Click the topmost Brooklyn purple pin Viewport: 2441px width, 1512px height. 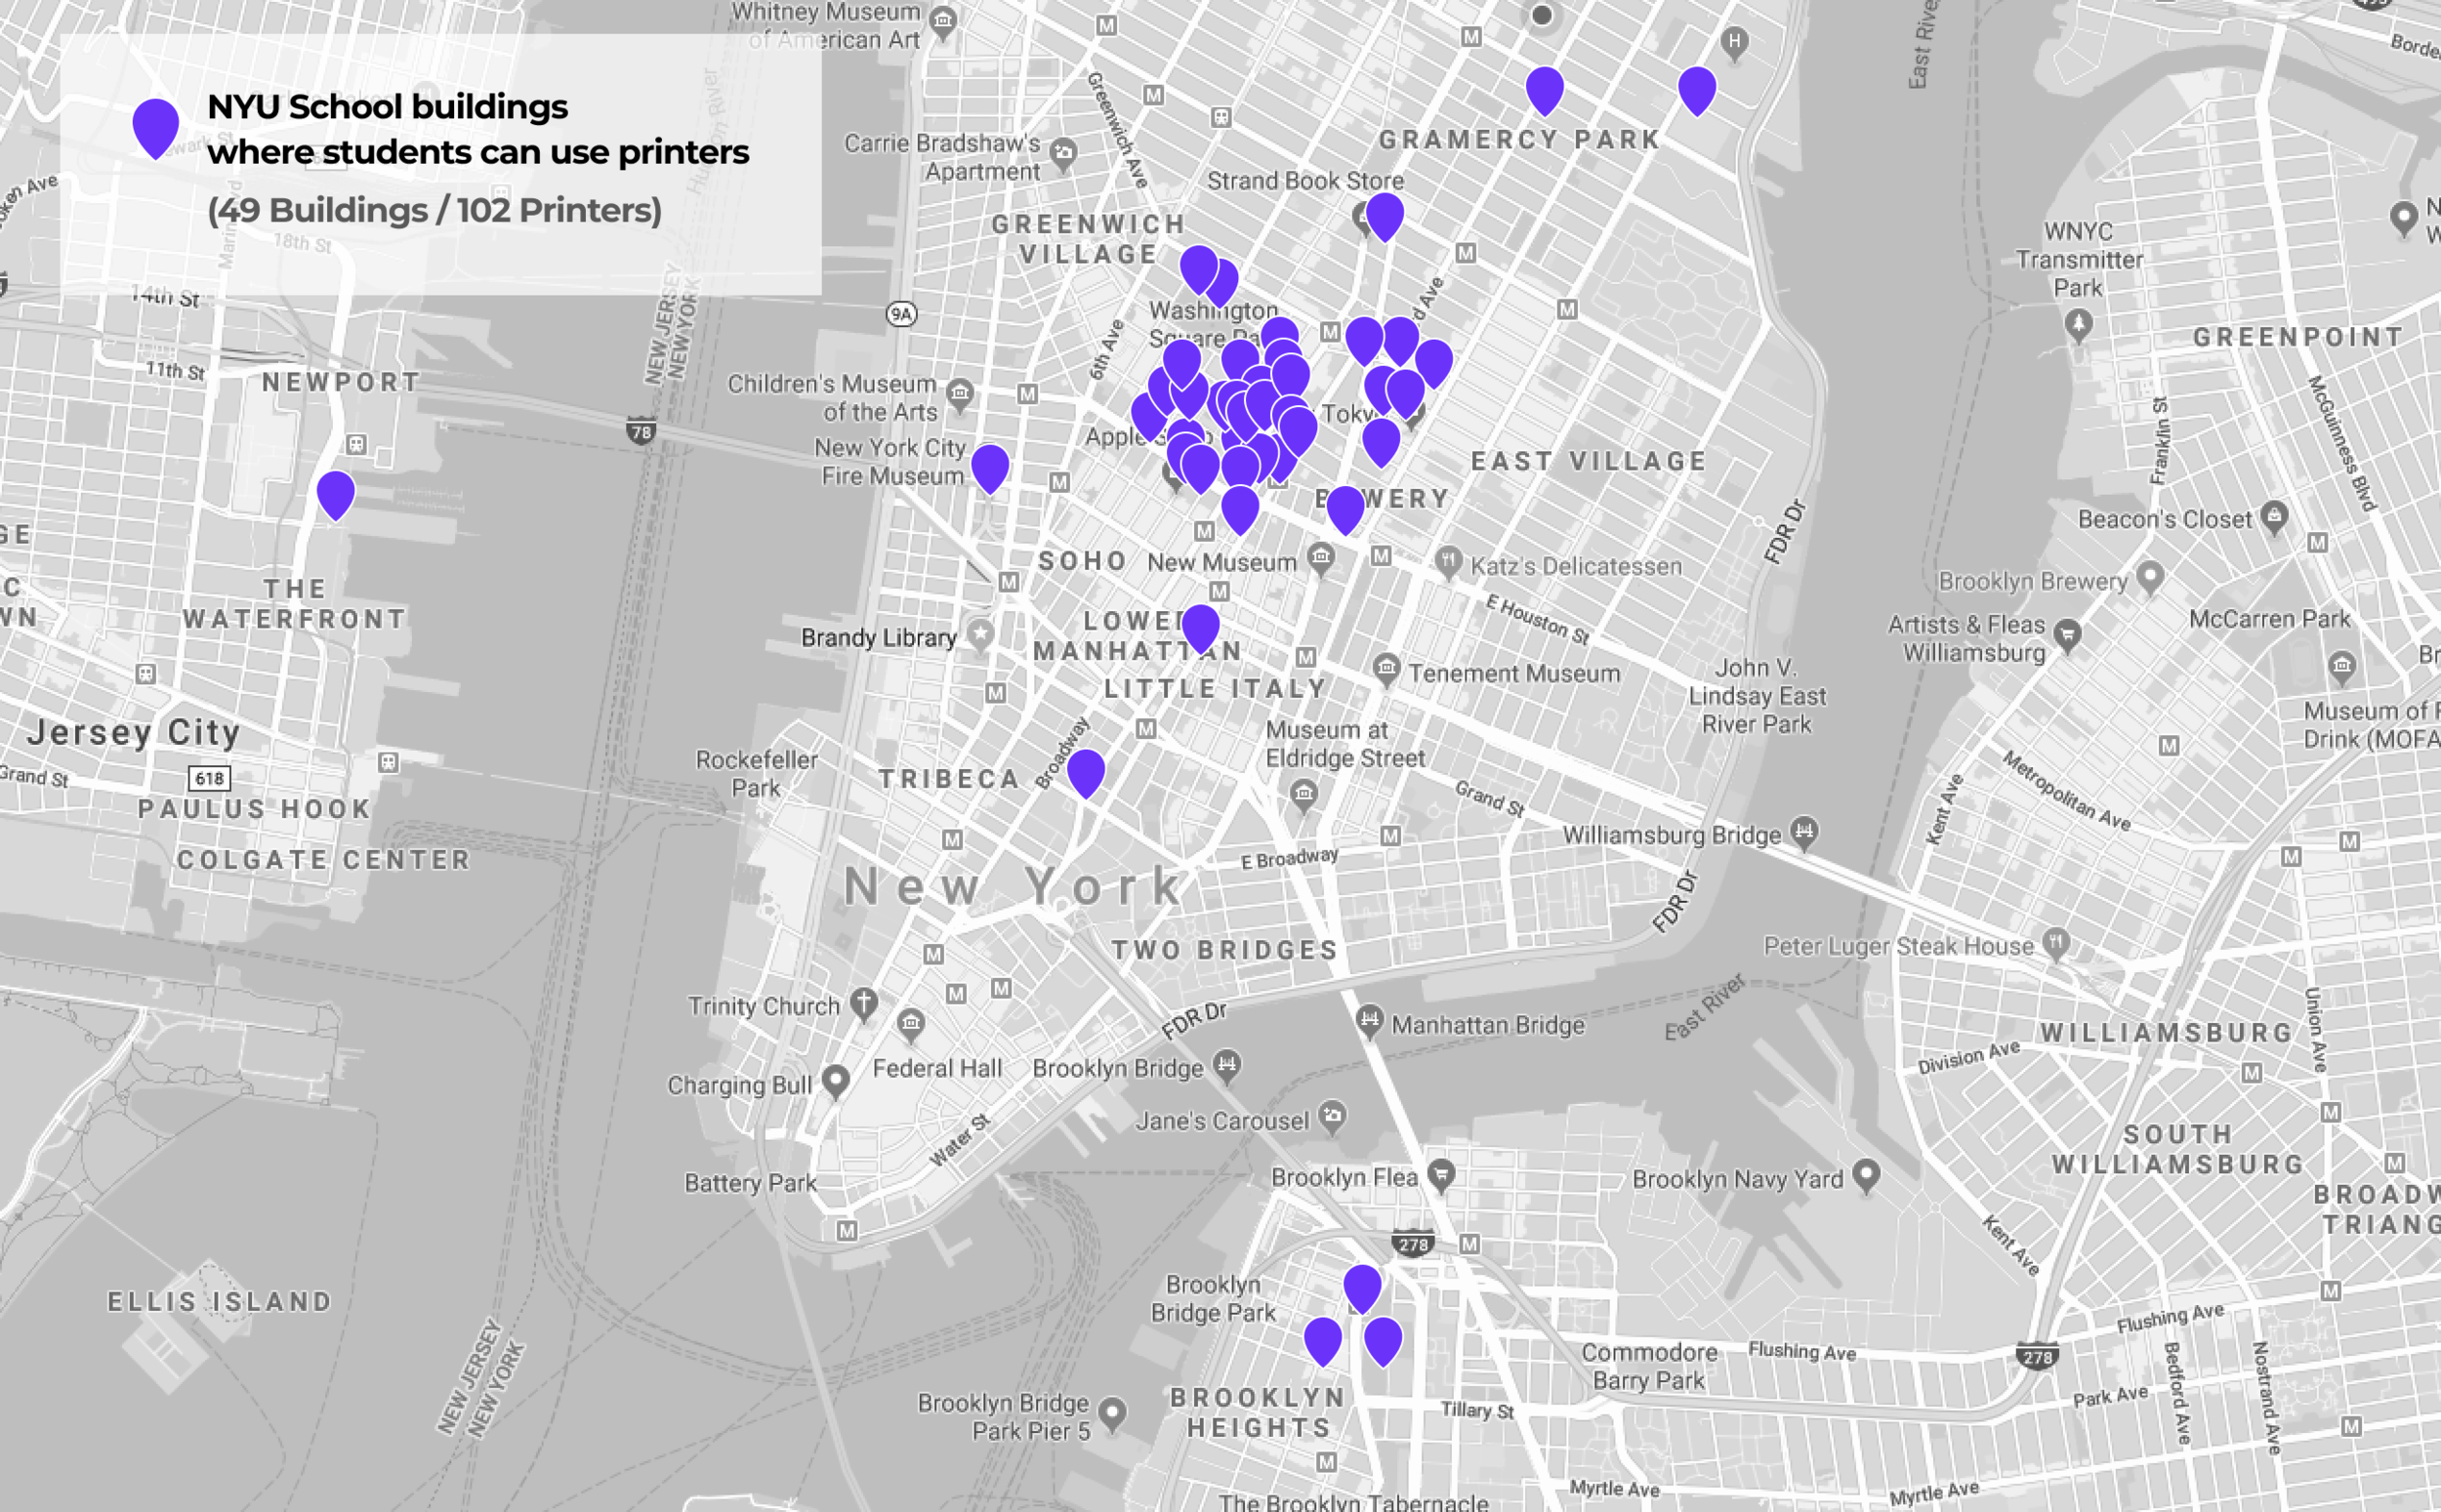[1362, 1286]
